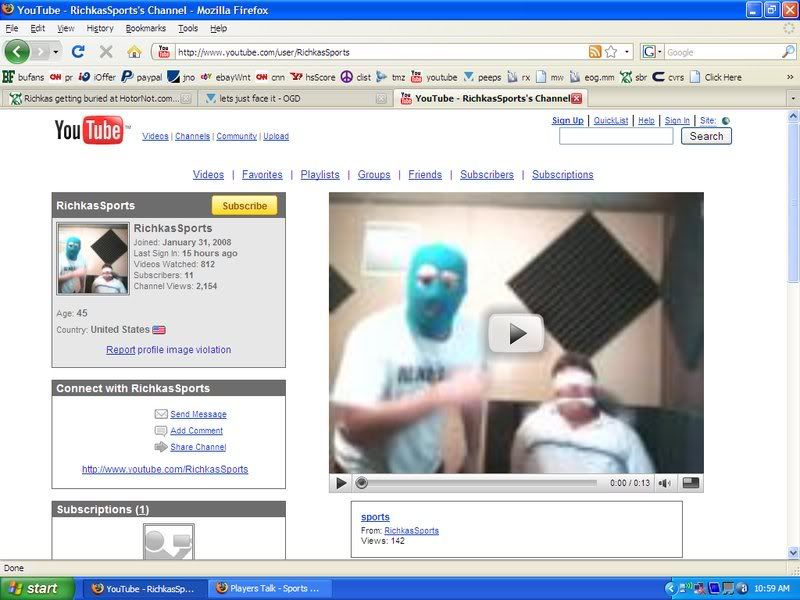800x600 pixels.
Task: Open the Bookmarks menu
Action: coord(146,28)
